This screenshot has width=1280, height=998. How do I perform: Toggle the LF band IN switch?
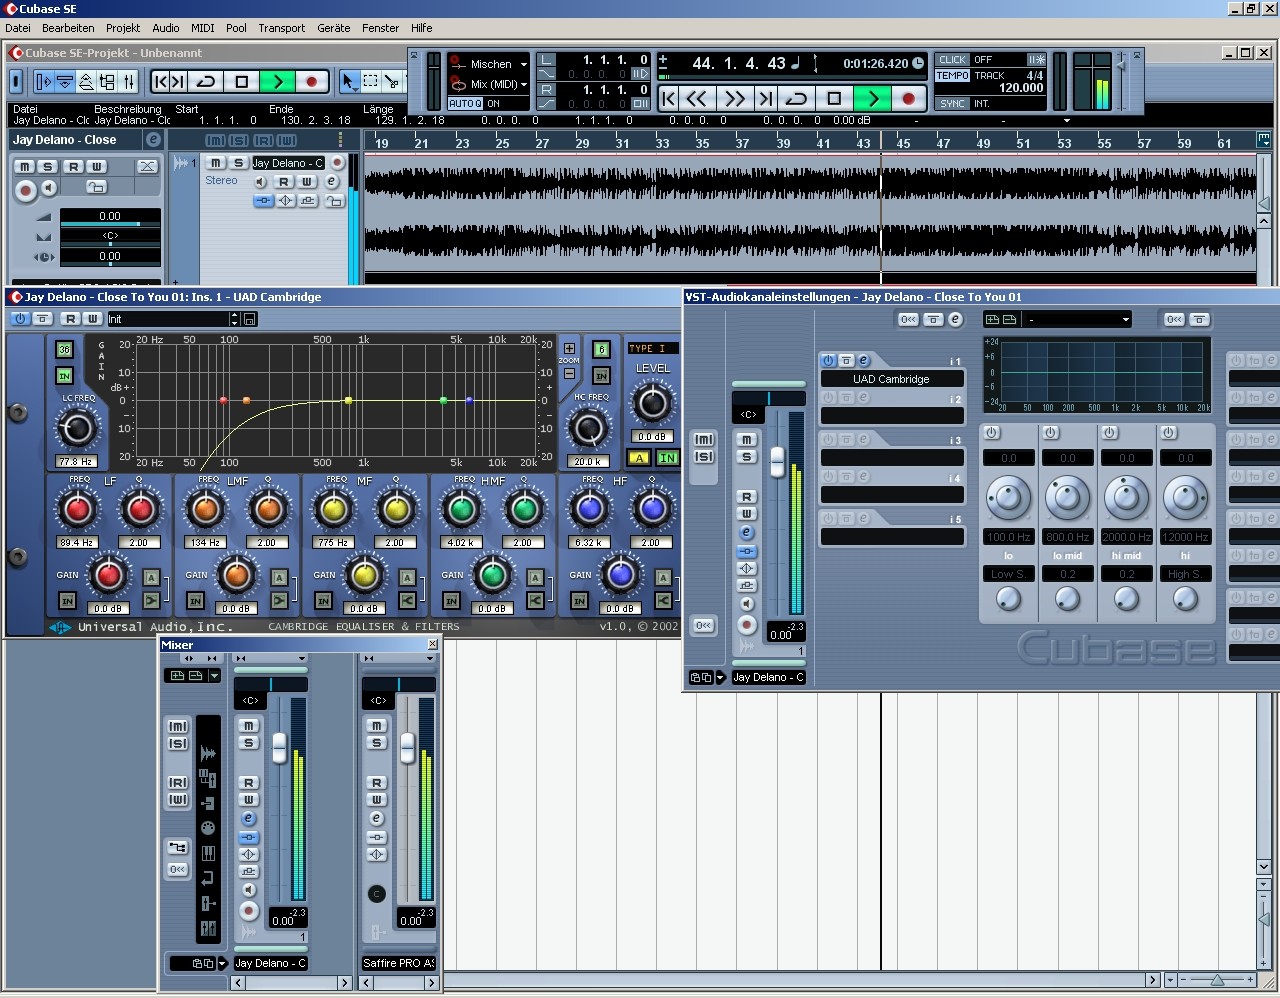67,600
